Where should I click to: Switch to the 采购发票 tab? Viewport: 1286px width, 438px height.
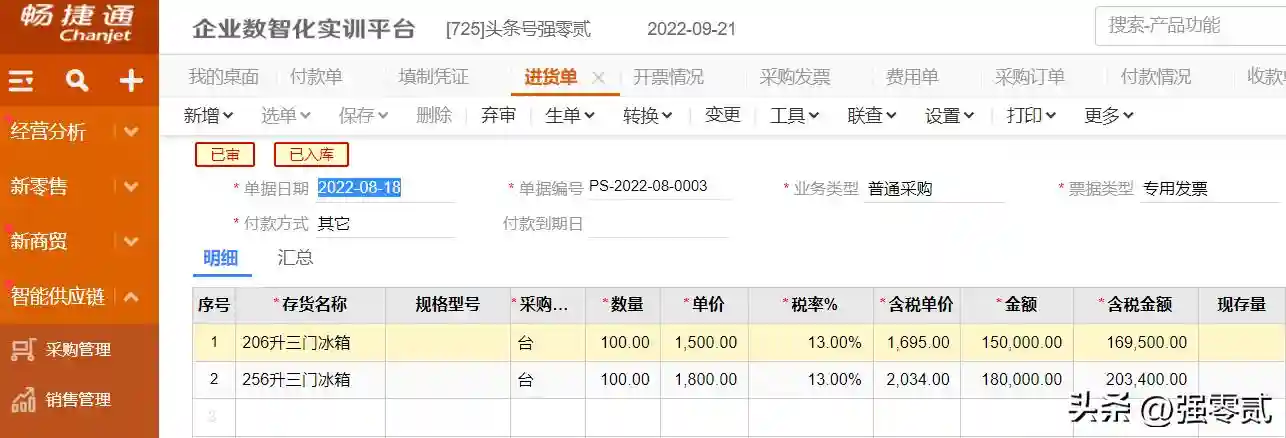click(795, 77)
